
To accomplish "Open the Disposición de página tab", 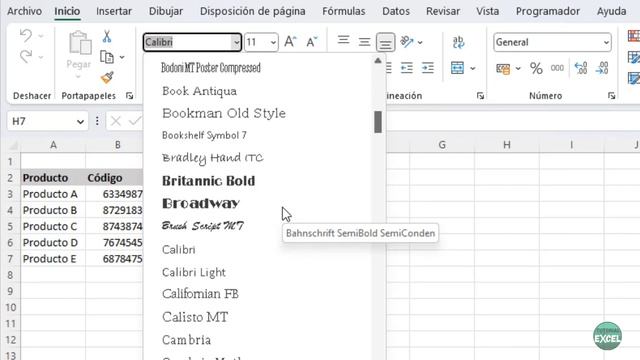I will (253, 11).
